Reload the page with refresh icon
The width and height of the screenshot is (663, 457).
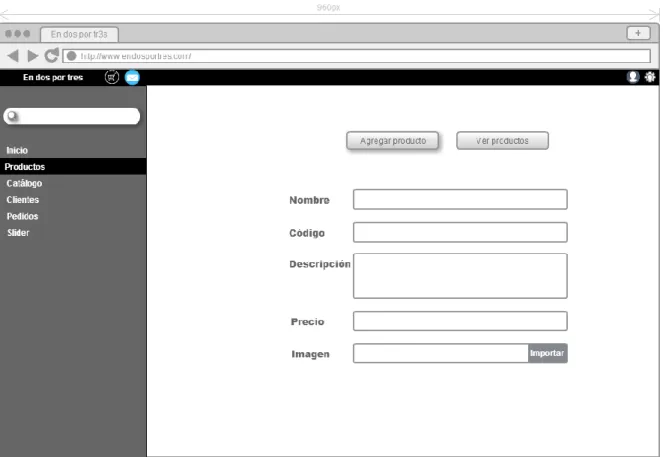coord(52,55)
